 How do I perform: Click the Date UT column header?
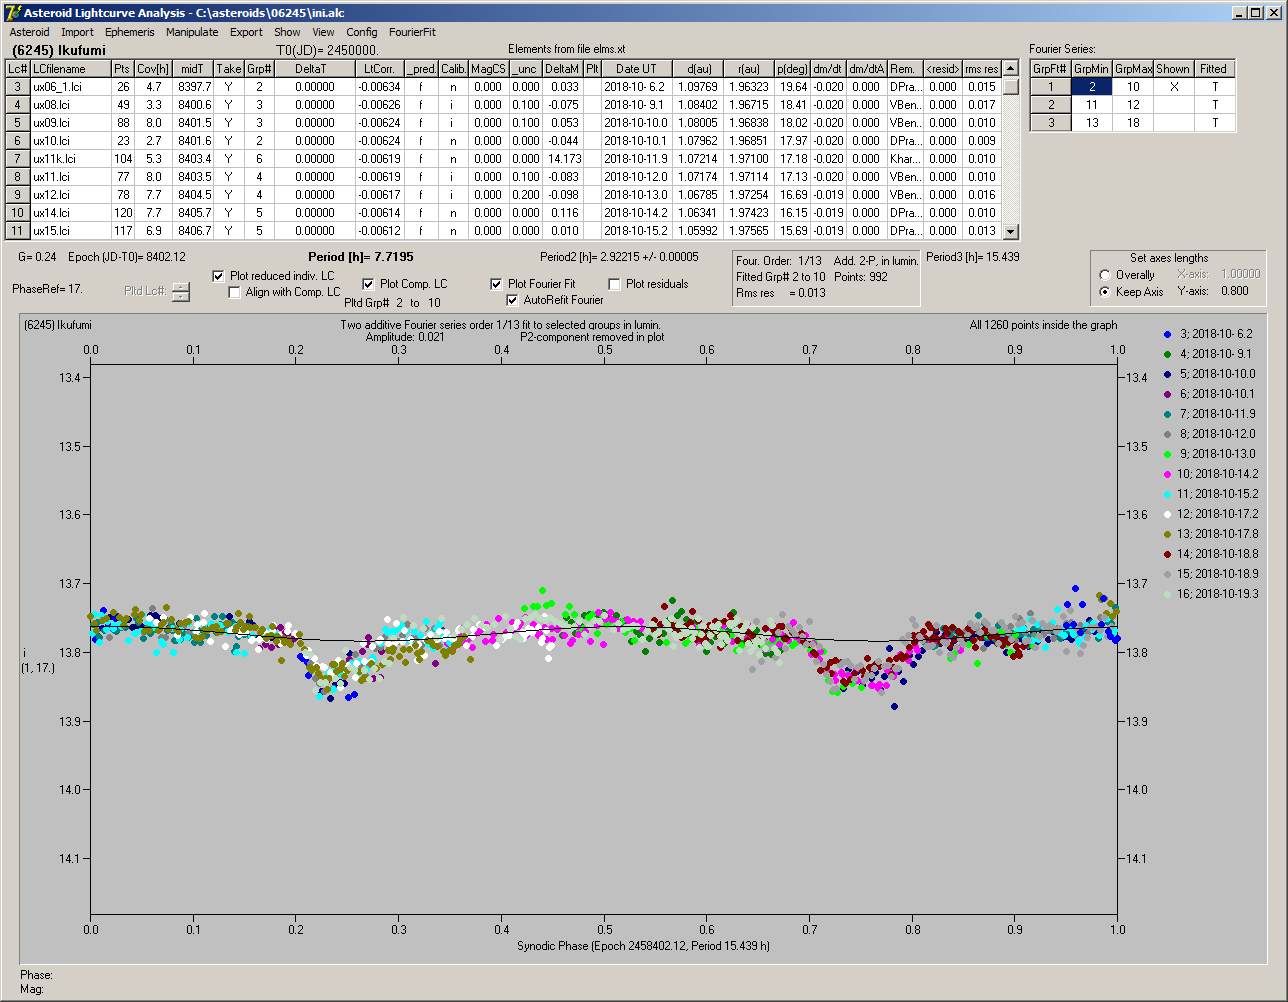click(x=636, y=69)
